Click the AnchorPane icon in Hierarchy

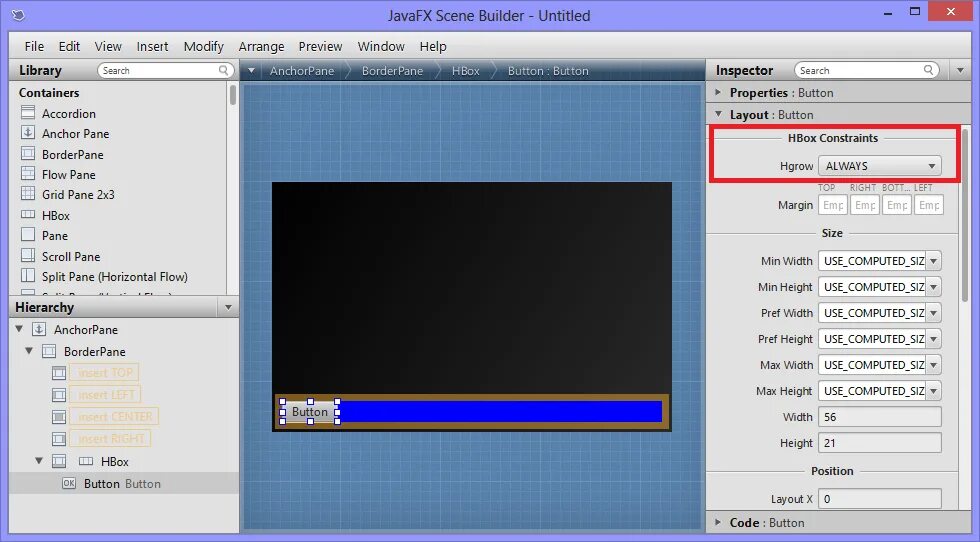[x=39, y=329]
